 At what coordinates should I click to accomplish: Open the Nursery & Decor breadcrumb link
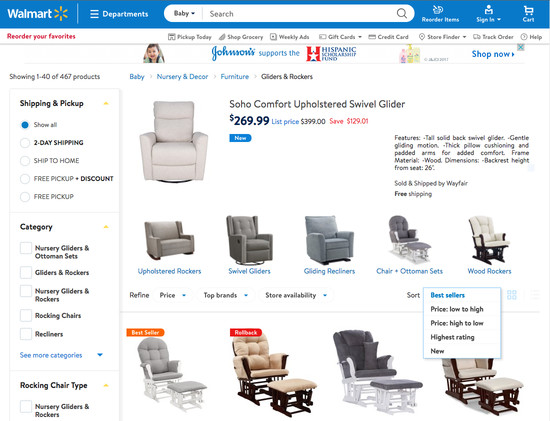point(182,76)
